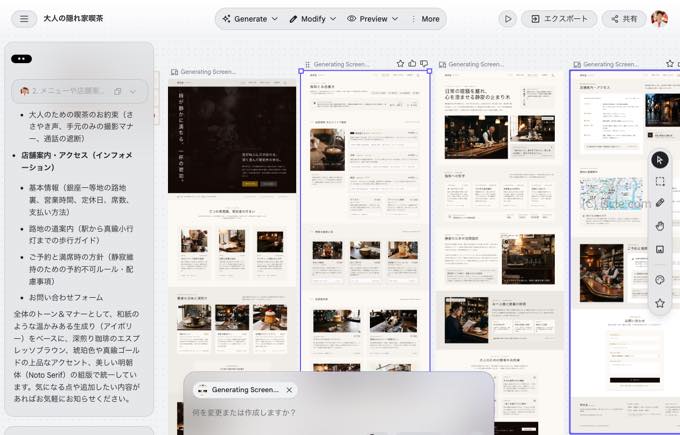The width and height of the screenshot is (680, 435).
Task: Click the third screen's 'Generating Screen...' label
Action: coord(476,64)
